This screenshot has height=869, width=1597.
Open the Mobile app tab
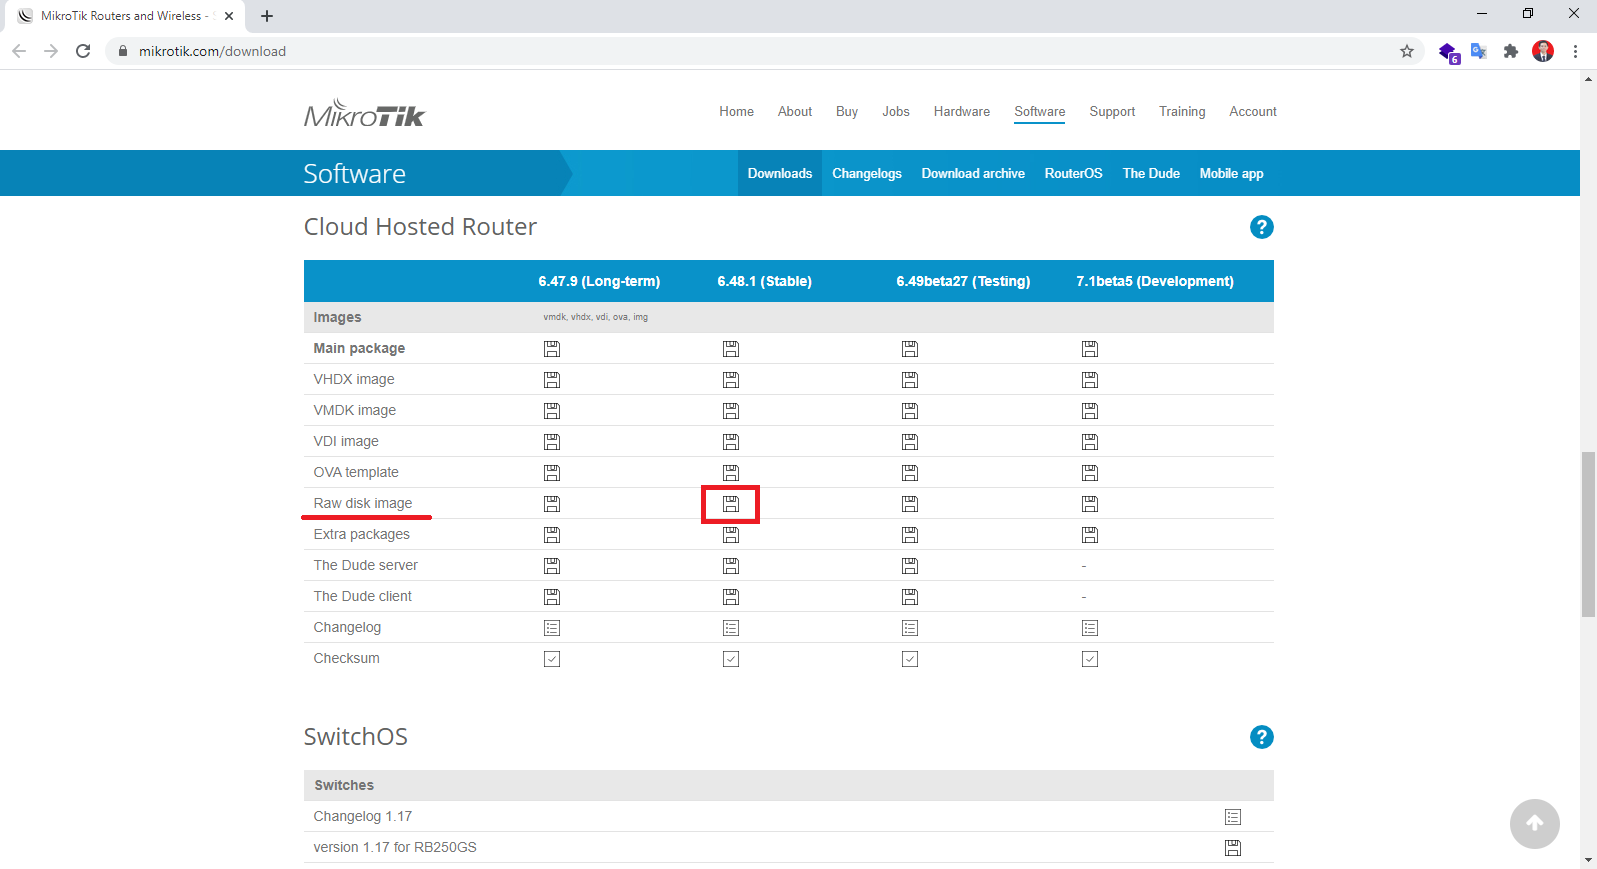(1231, 173)
